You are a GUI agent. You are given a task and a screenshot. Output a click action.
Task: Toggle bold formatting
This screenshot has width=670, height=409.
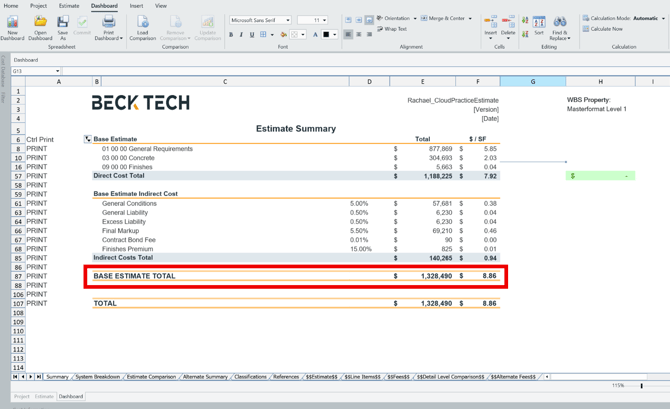(231, 35)
